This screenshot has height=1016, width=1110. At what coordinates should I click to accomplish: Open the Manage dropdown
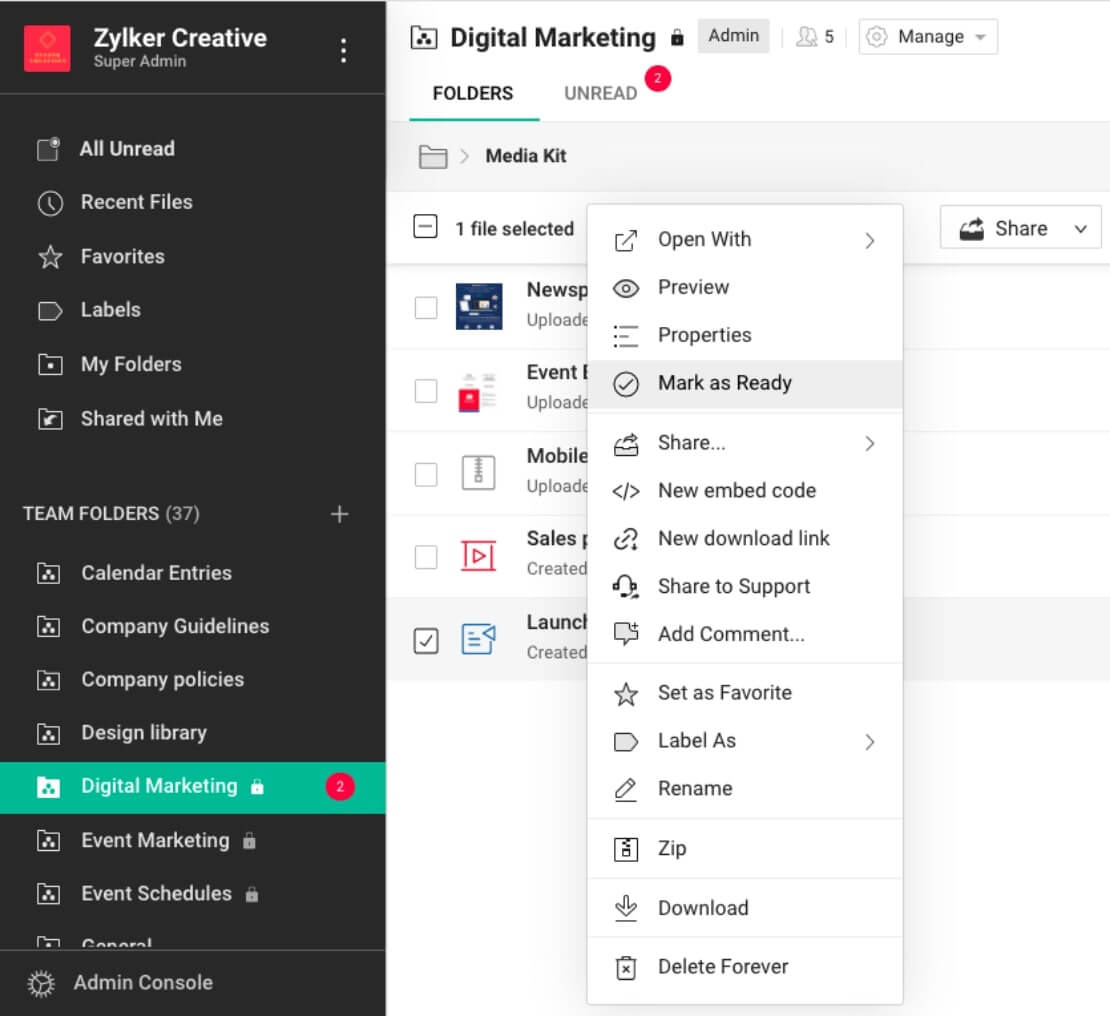927,36
